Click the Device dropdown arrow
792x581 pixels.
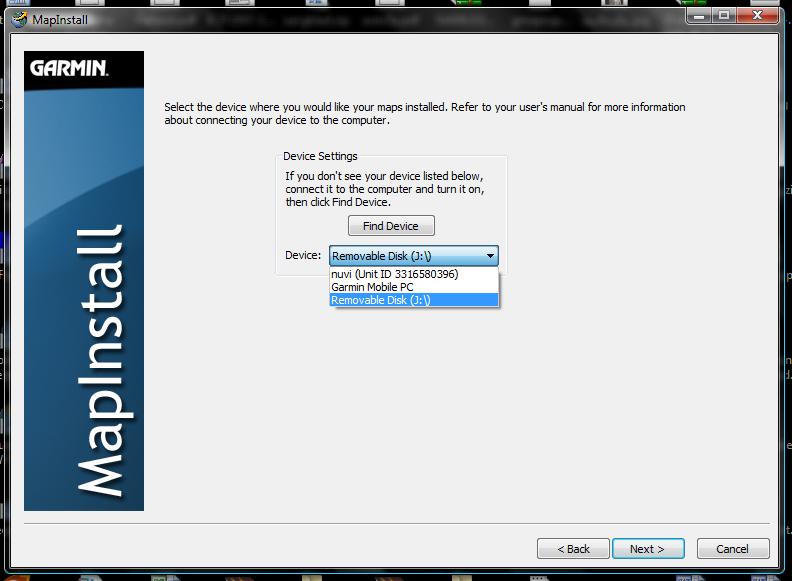click(489, 256)
